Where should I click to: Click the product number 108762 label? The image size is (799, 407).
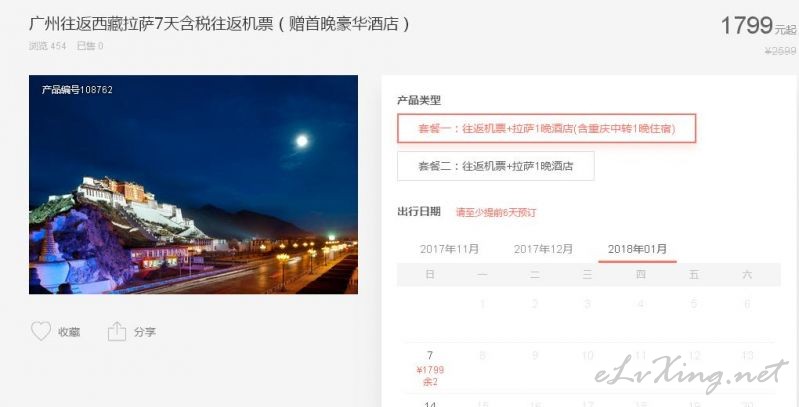[77, 90]
